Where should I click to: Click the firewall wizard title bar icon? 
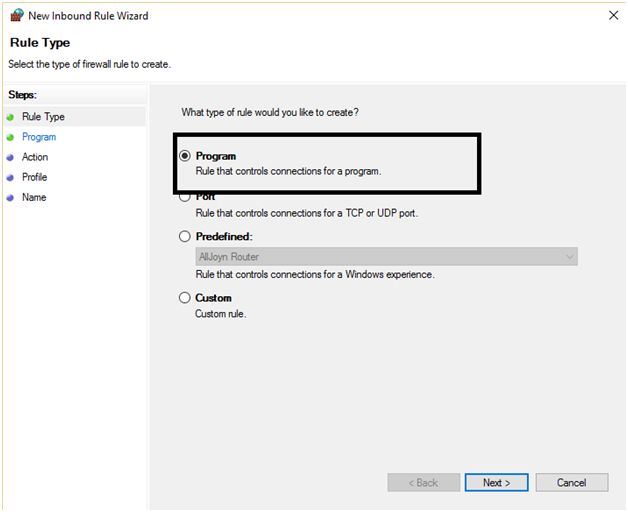click(x=15, y=15)
